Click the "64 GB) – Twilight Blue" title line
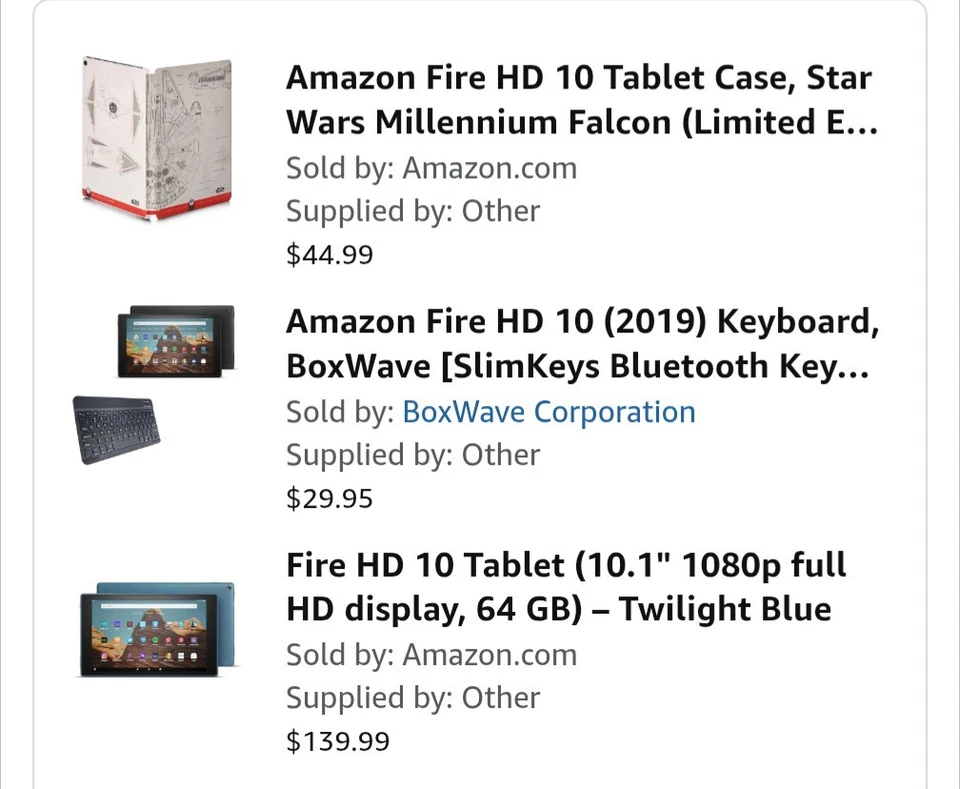Image resolution: width=960 pixels, height=789 pixels. point(559,609)
